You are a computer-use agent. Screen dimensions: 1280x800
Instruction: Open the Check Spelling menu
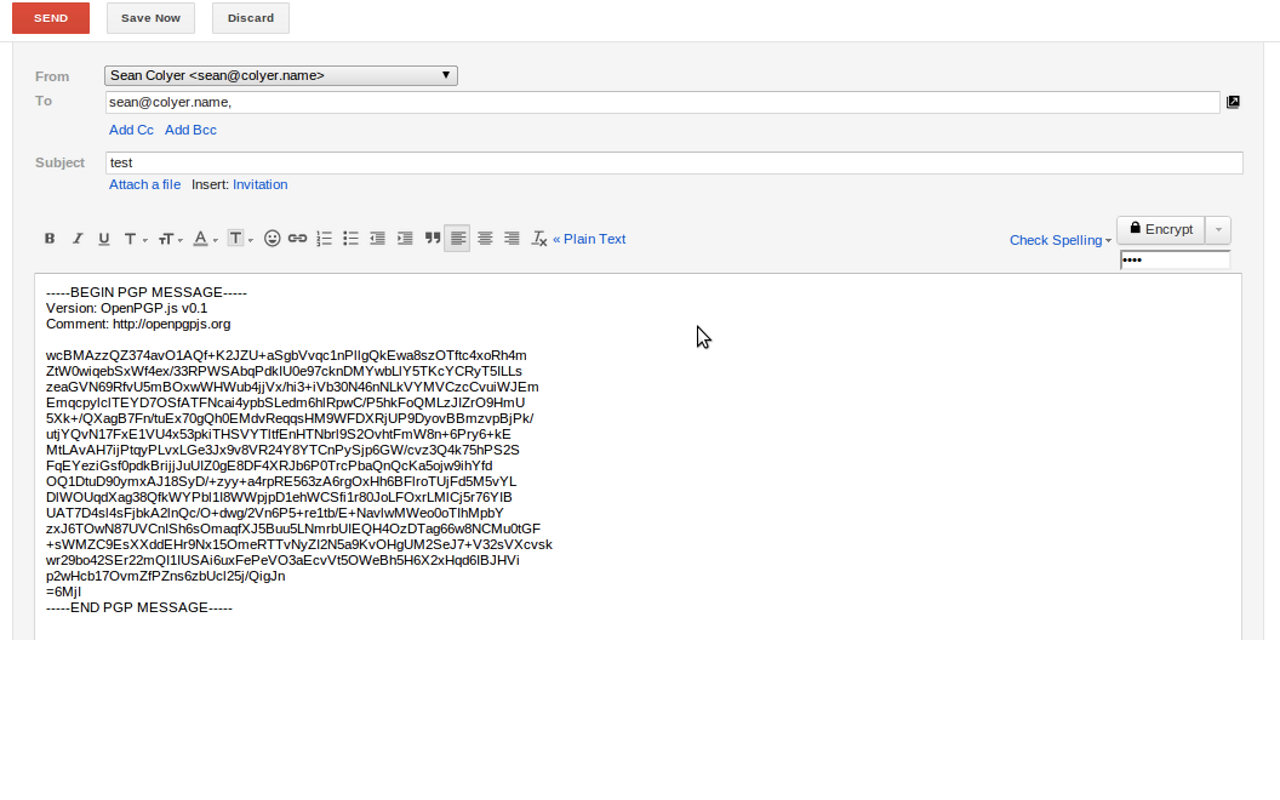coord(1060,240)
